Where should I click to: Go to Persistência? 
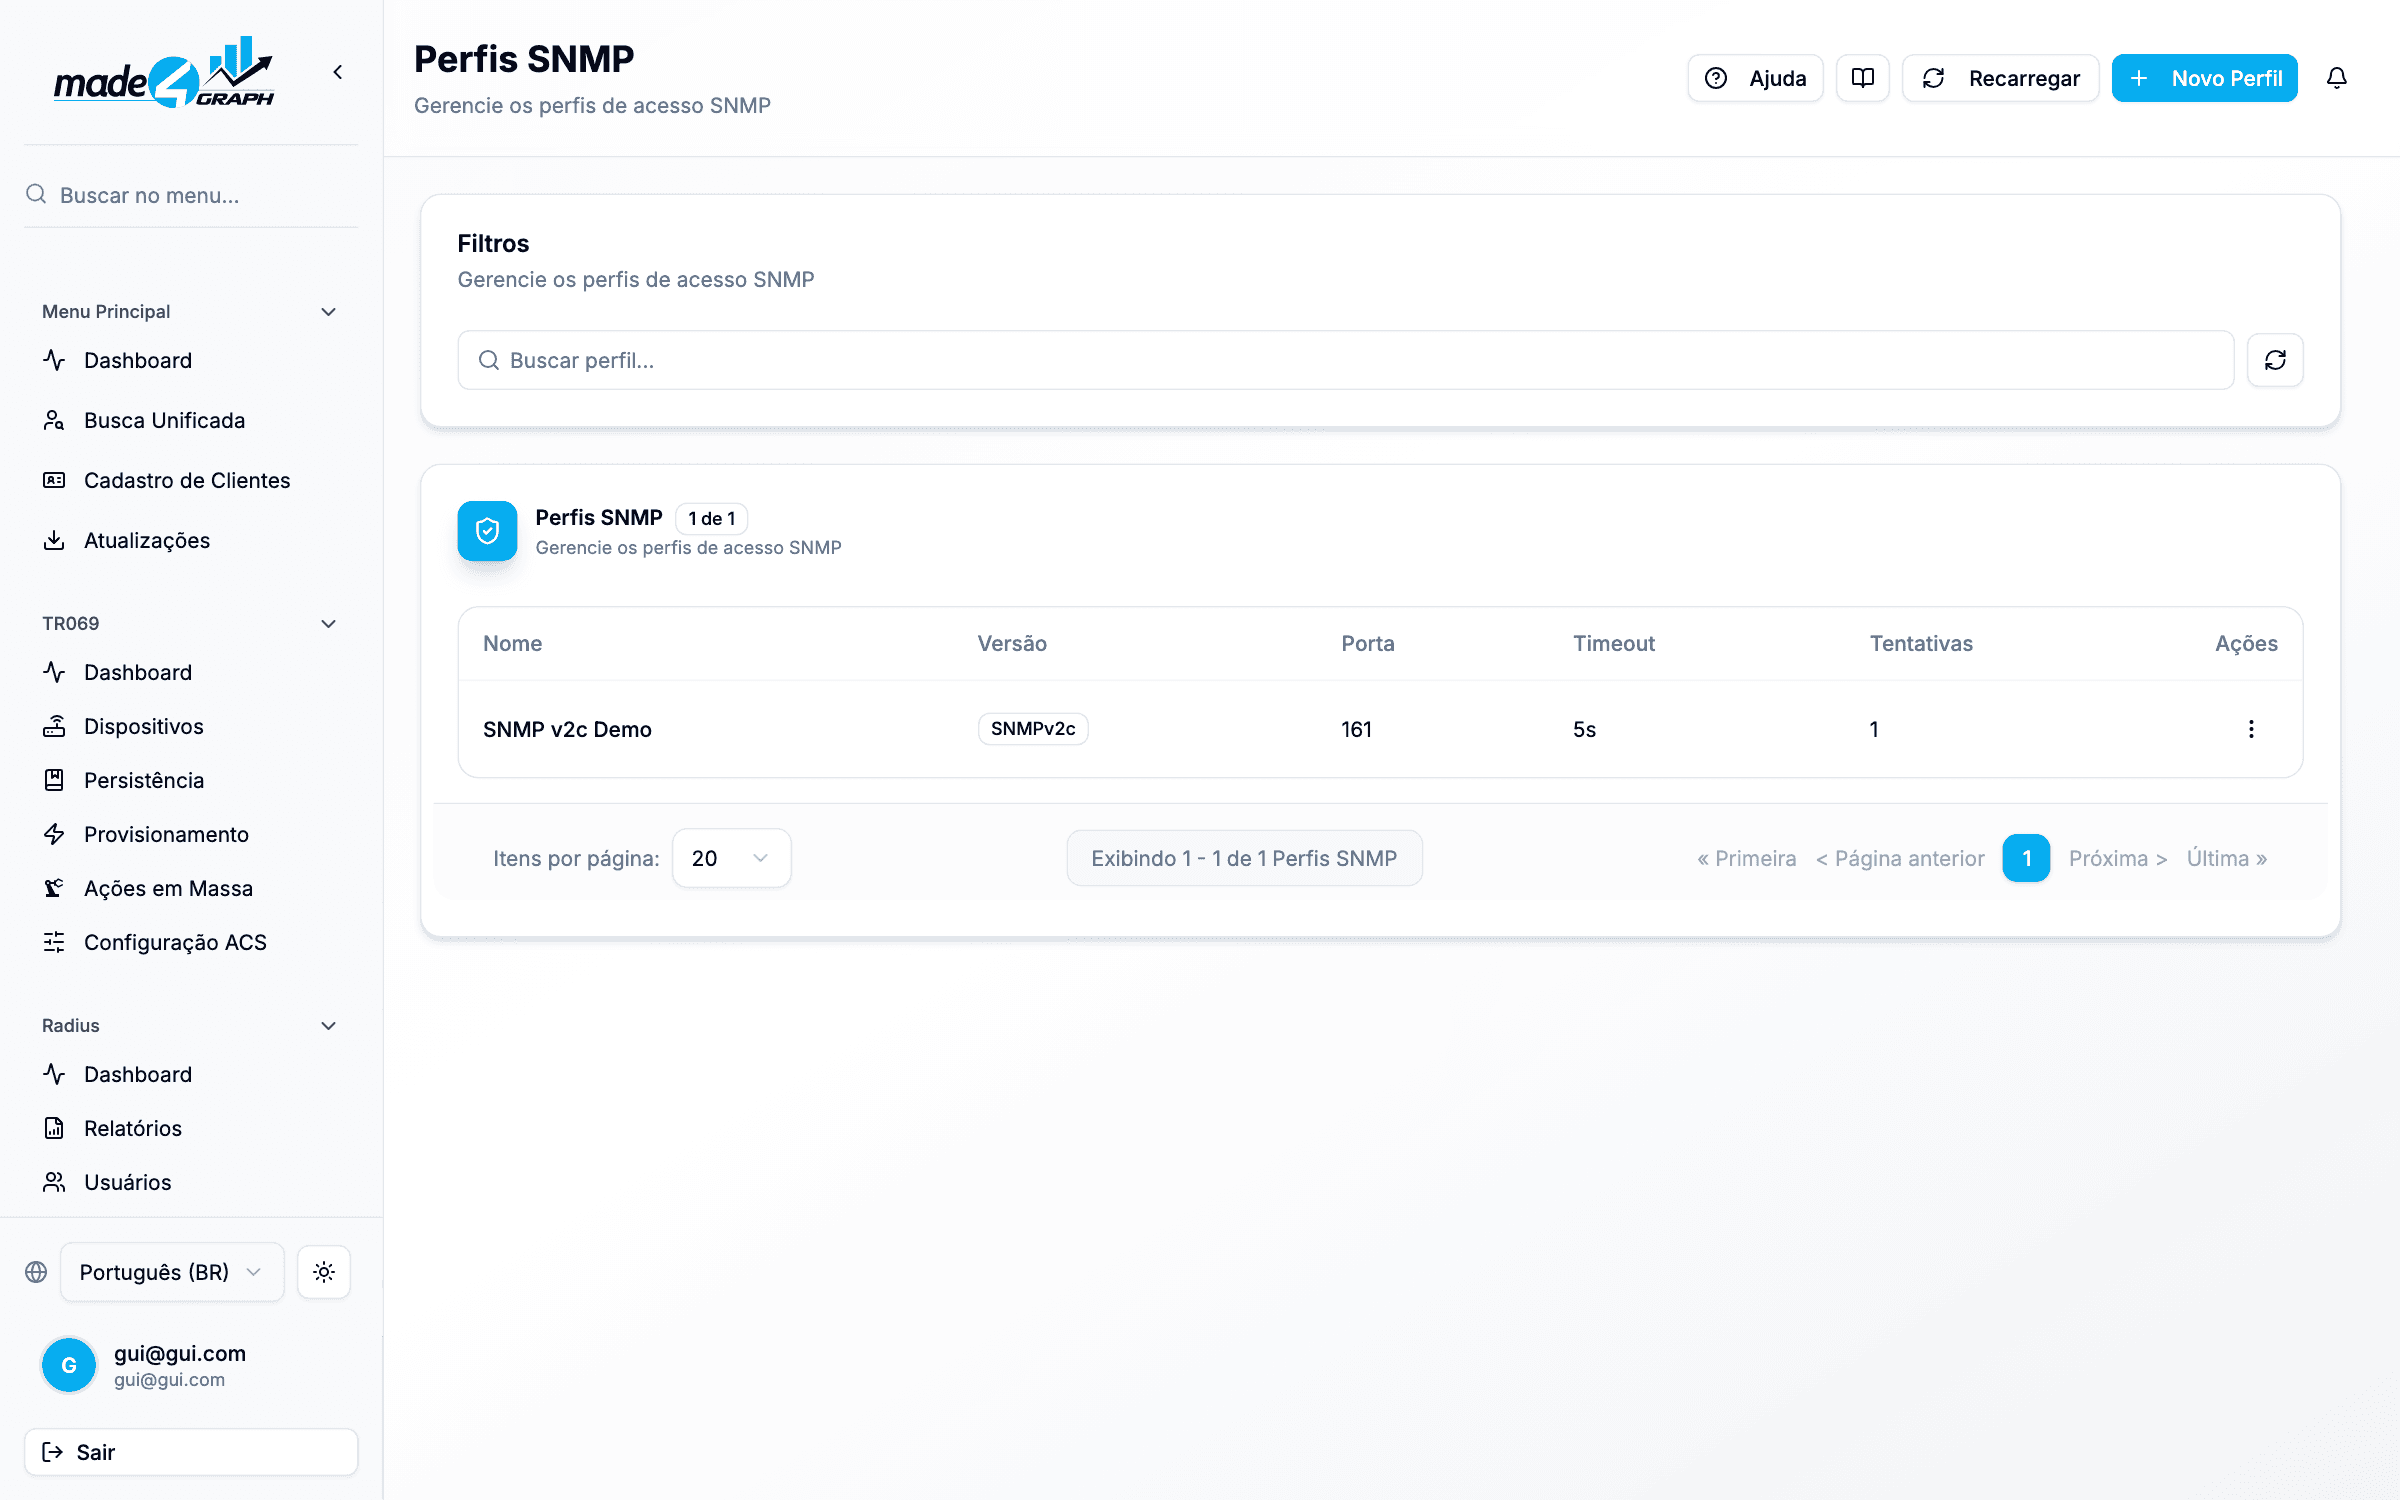[190, 780]
